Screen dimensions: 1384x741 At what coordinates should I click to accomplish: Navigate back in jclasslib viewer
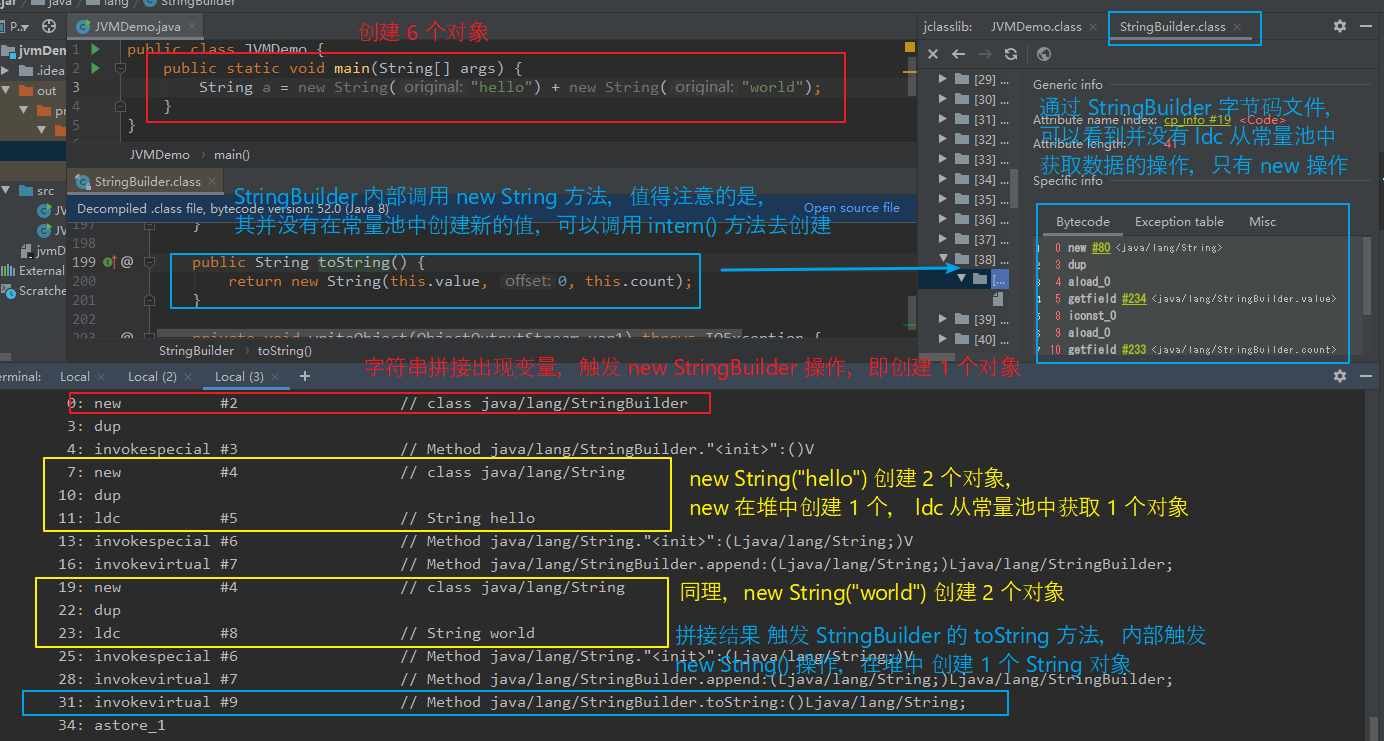click(x=959, y=54)
